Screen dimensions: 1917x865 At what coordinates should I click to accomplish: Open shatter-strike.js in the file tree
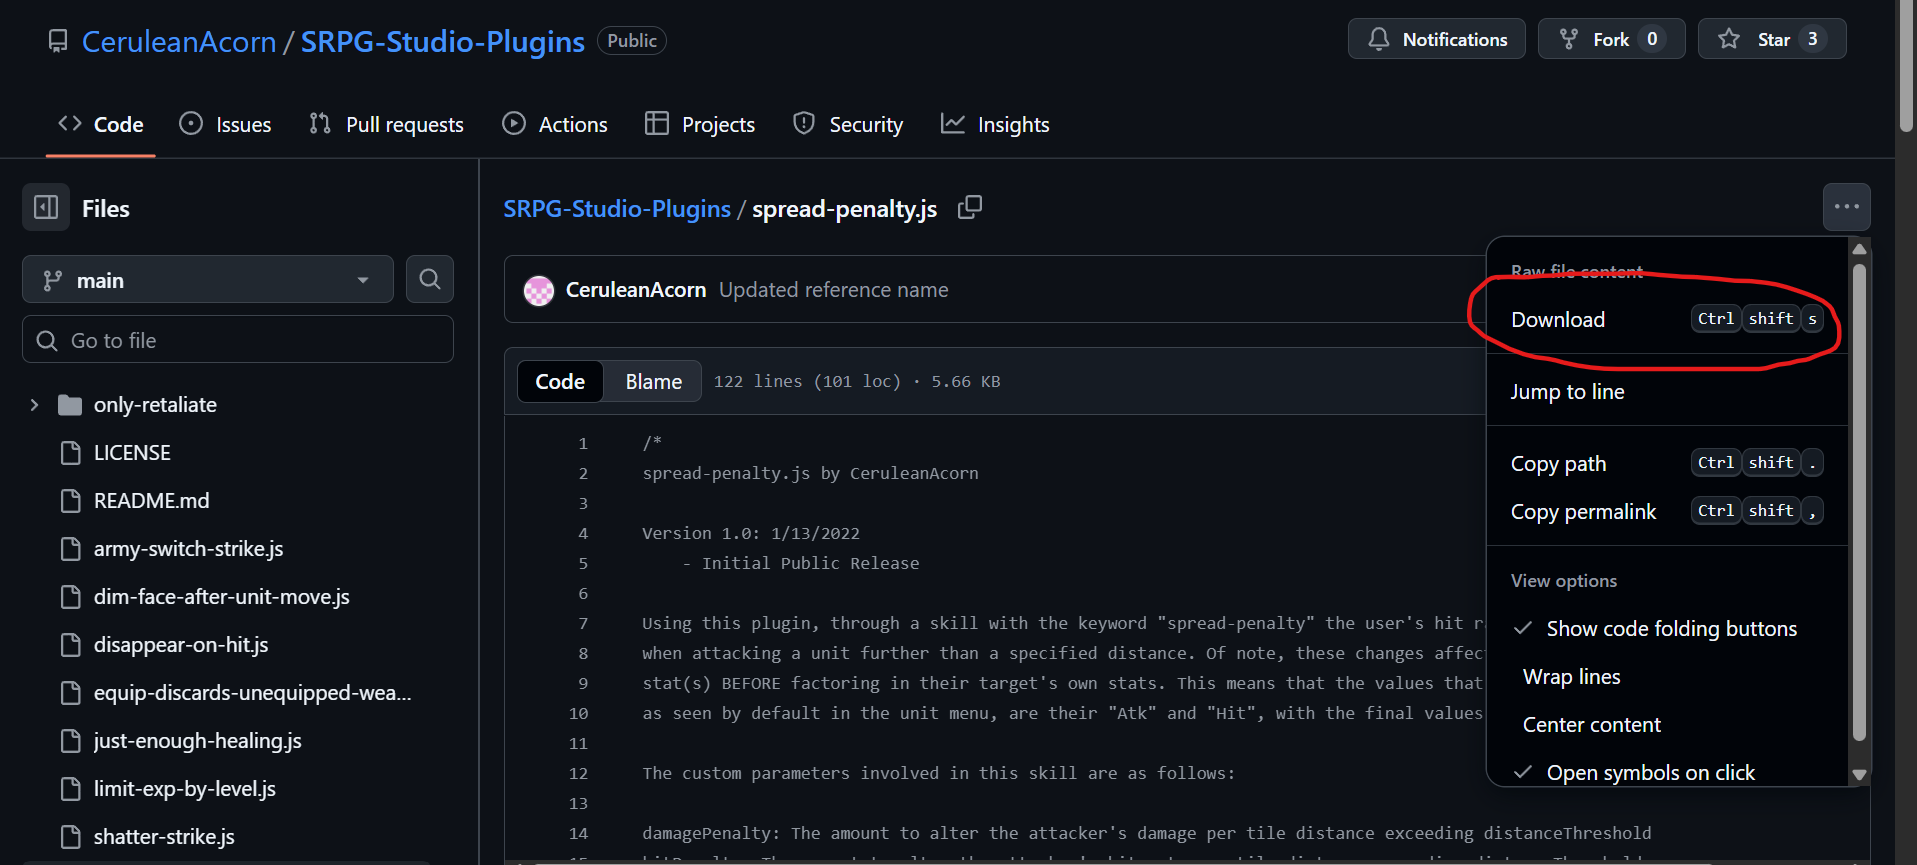click(x=164, y=837)
